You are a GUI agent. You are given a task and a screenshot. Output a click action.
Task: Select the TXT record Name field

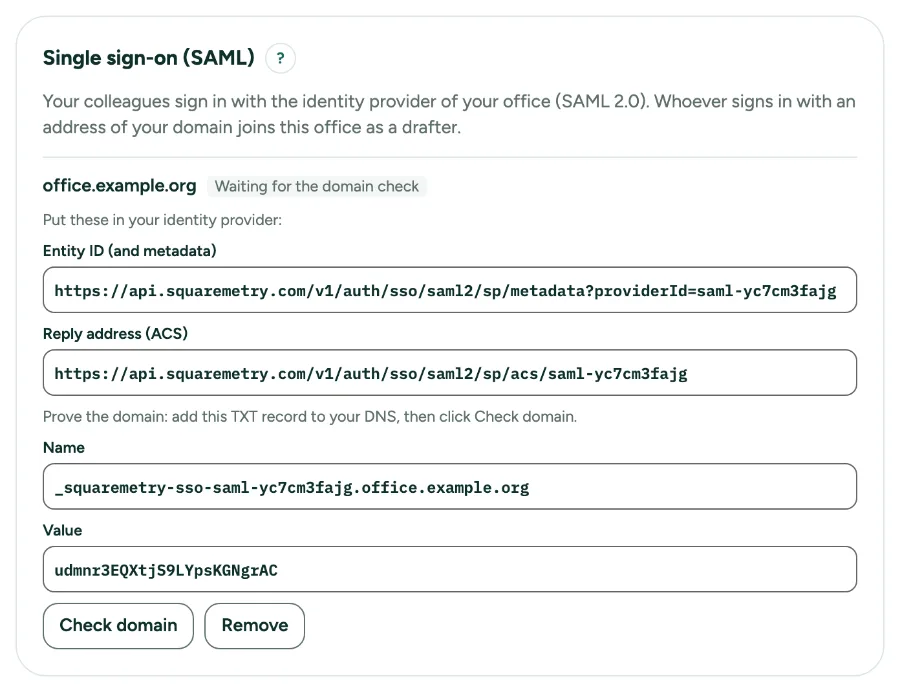coord(450,487)
